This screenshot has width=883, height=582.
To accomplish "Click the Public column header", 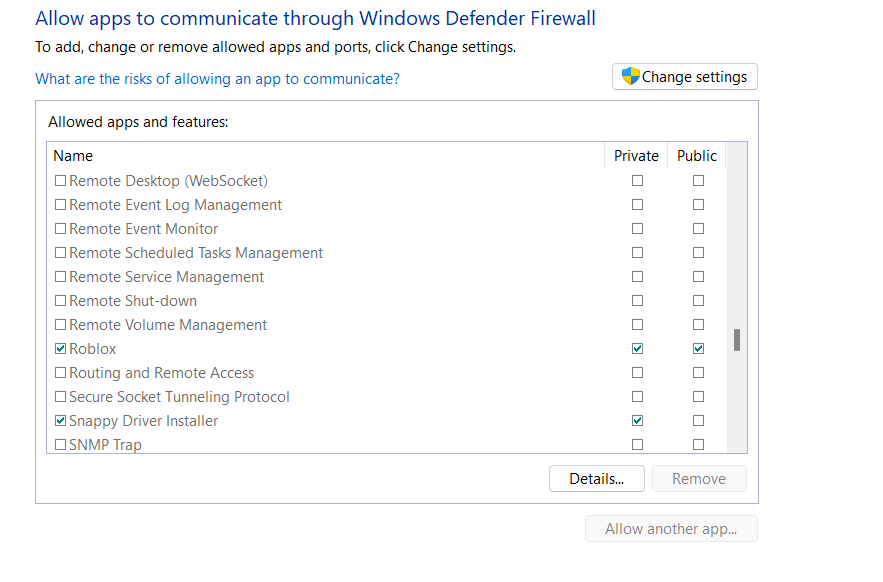I will [697, 156].
